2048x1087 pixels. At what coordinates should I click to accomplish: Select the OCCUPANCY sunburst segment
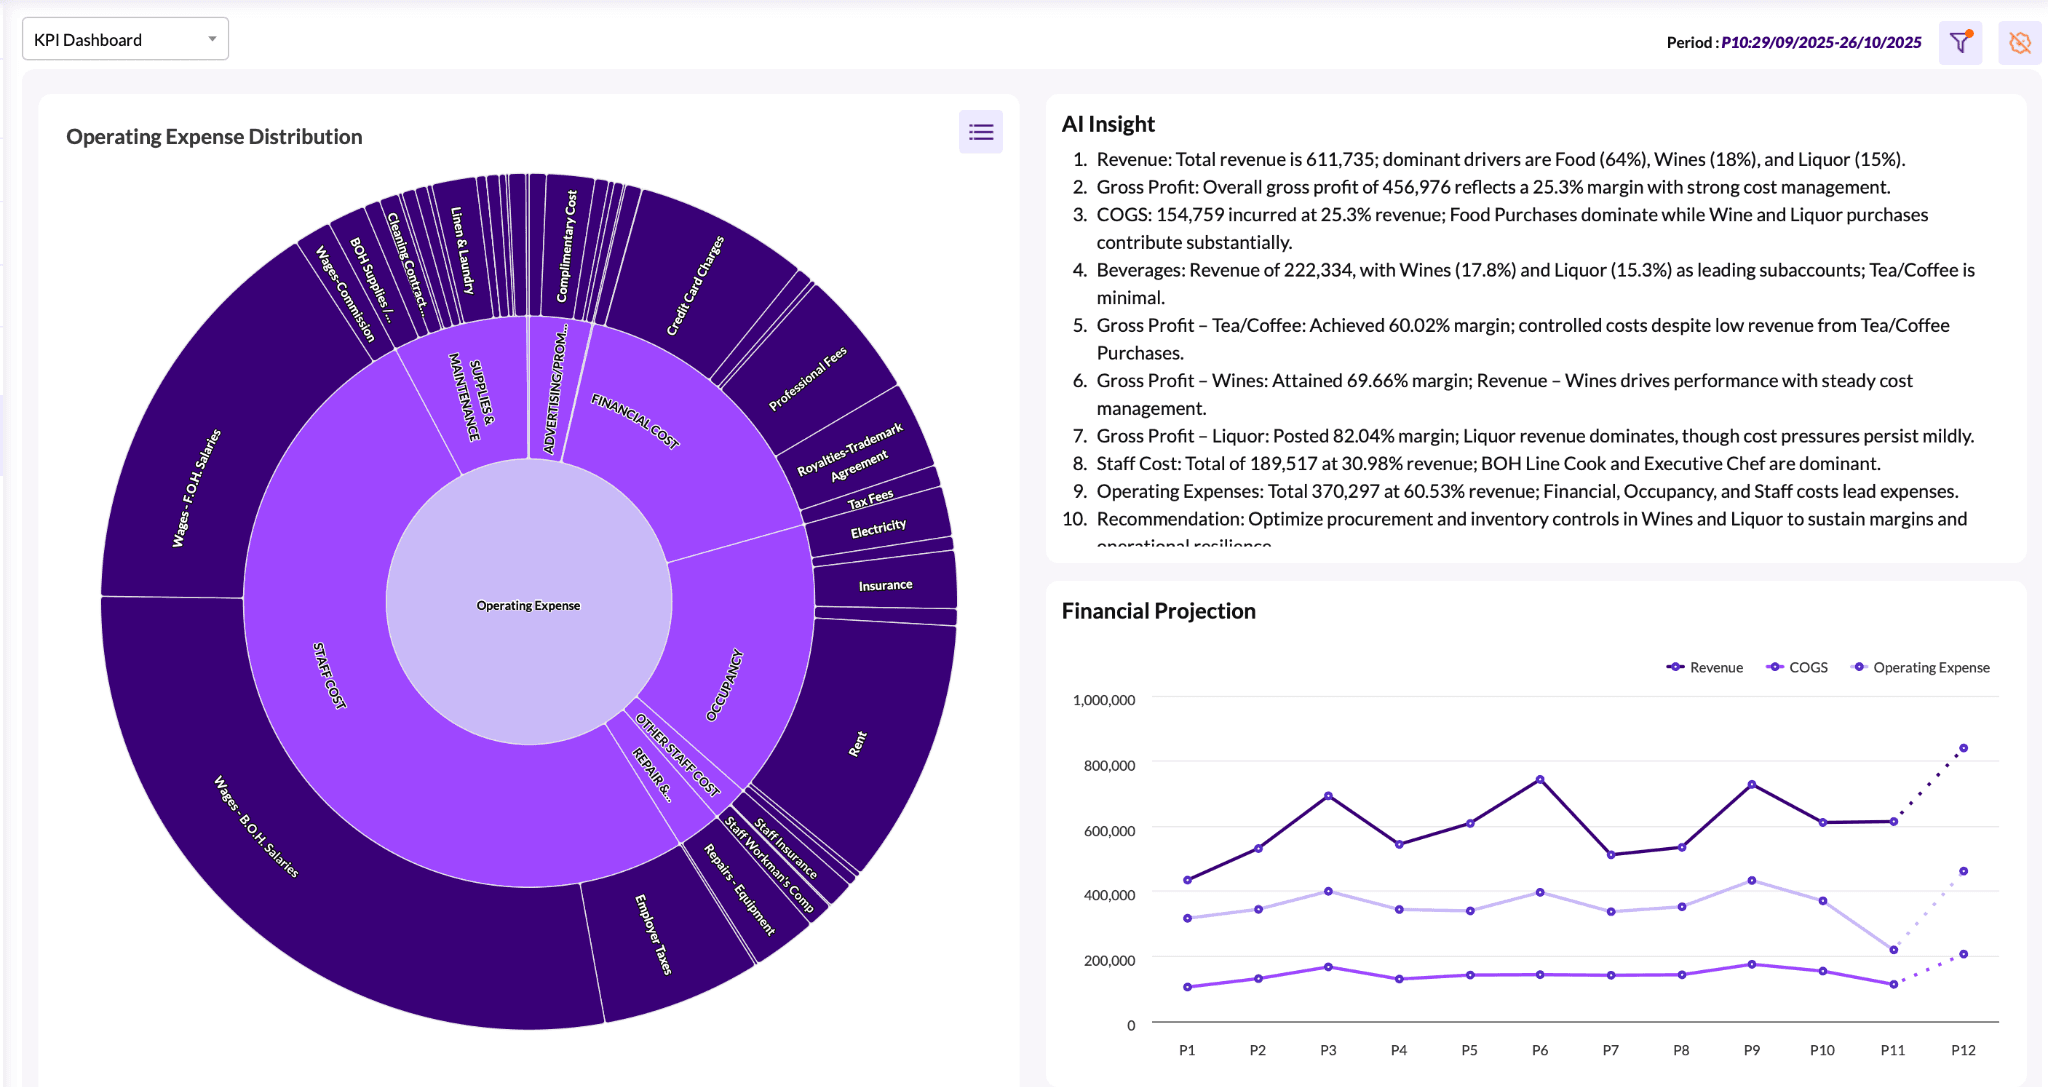726,685
